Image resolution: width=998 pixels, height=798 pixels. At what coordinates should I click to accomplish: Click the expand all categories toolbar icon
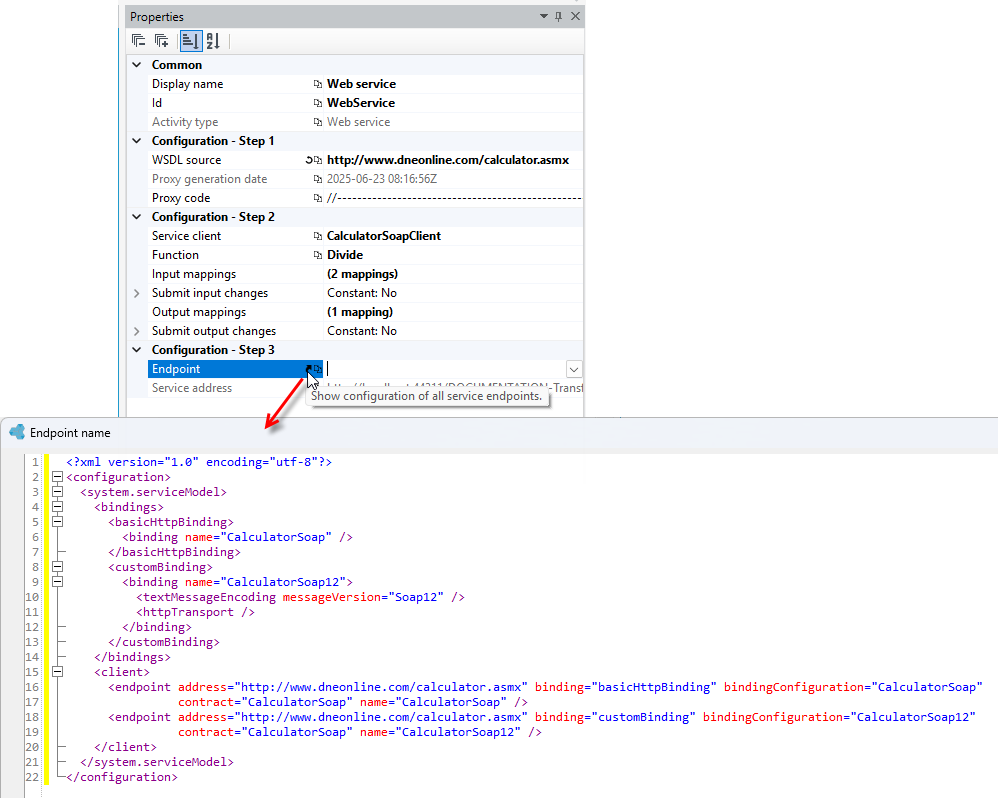[x=162, y=41]
